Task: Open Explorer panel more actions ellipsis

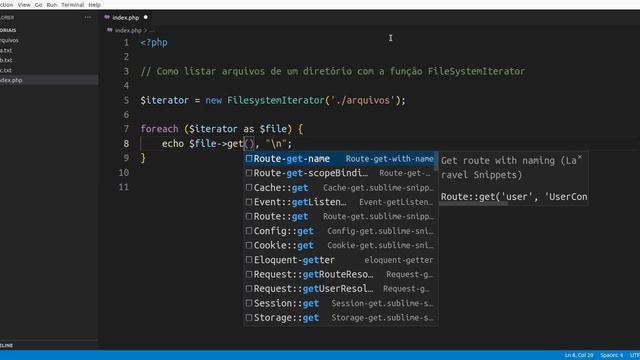Action: pos(88,18)
